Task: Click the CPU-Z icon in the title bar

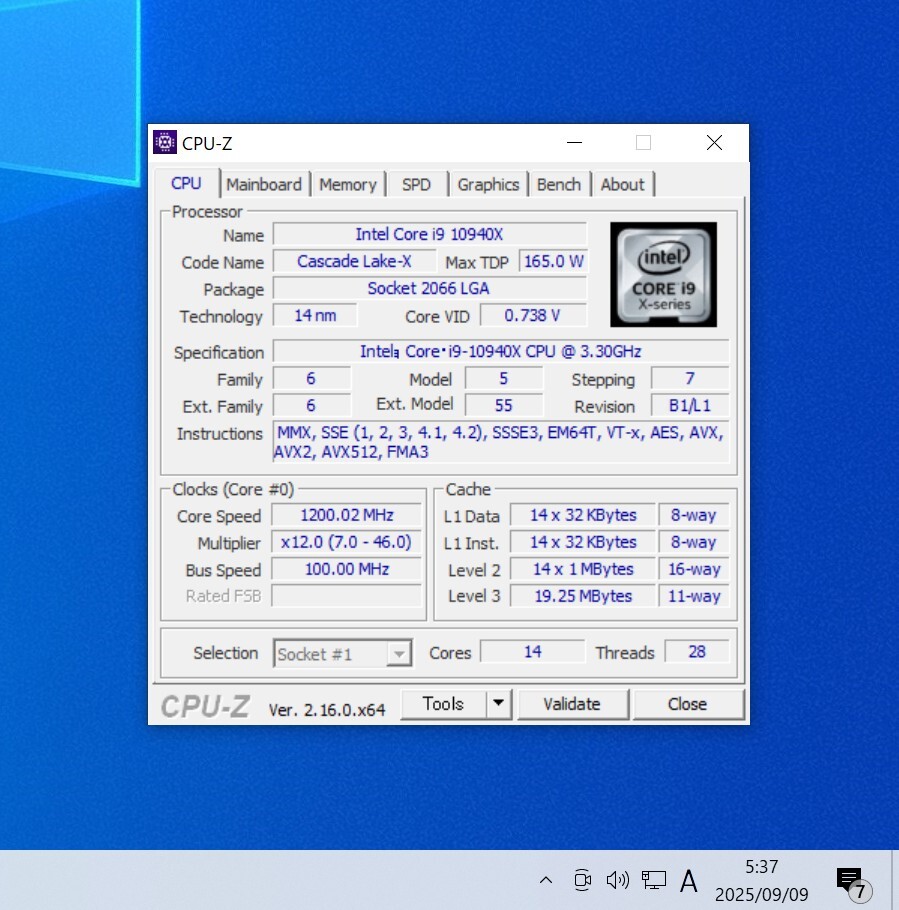Action: pos(164,142)
